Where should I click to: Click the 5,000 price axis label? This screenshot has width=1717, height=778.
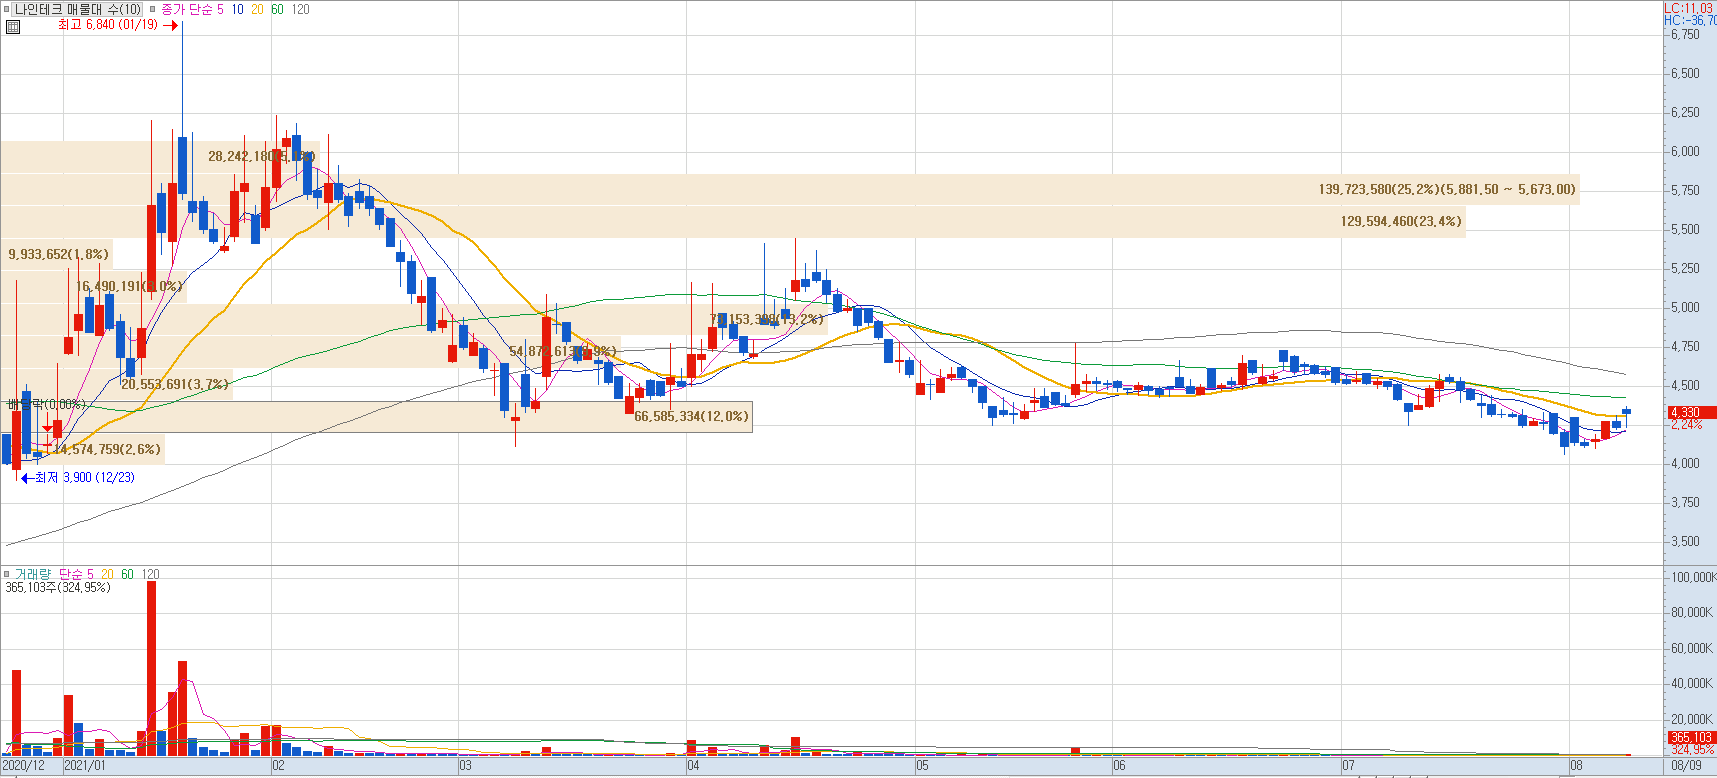pyautogui.click(x=1685, y=307)
